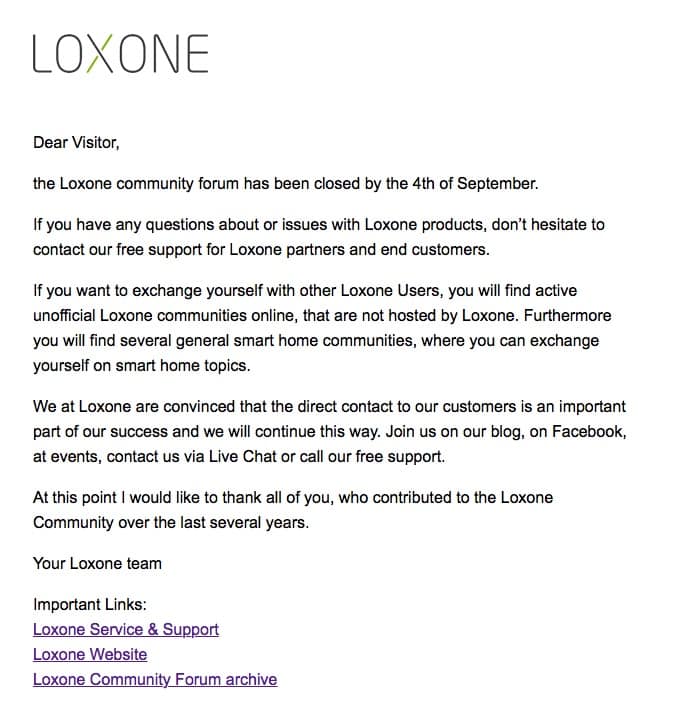Open the Loxone Service & Support link
Screen dimensions: 674x723
[126, 629]
